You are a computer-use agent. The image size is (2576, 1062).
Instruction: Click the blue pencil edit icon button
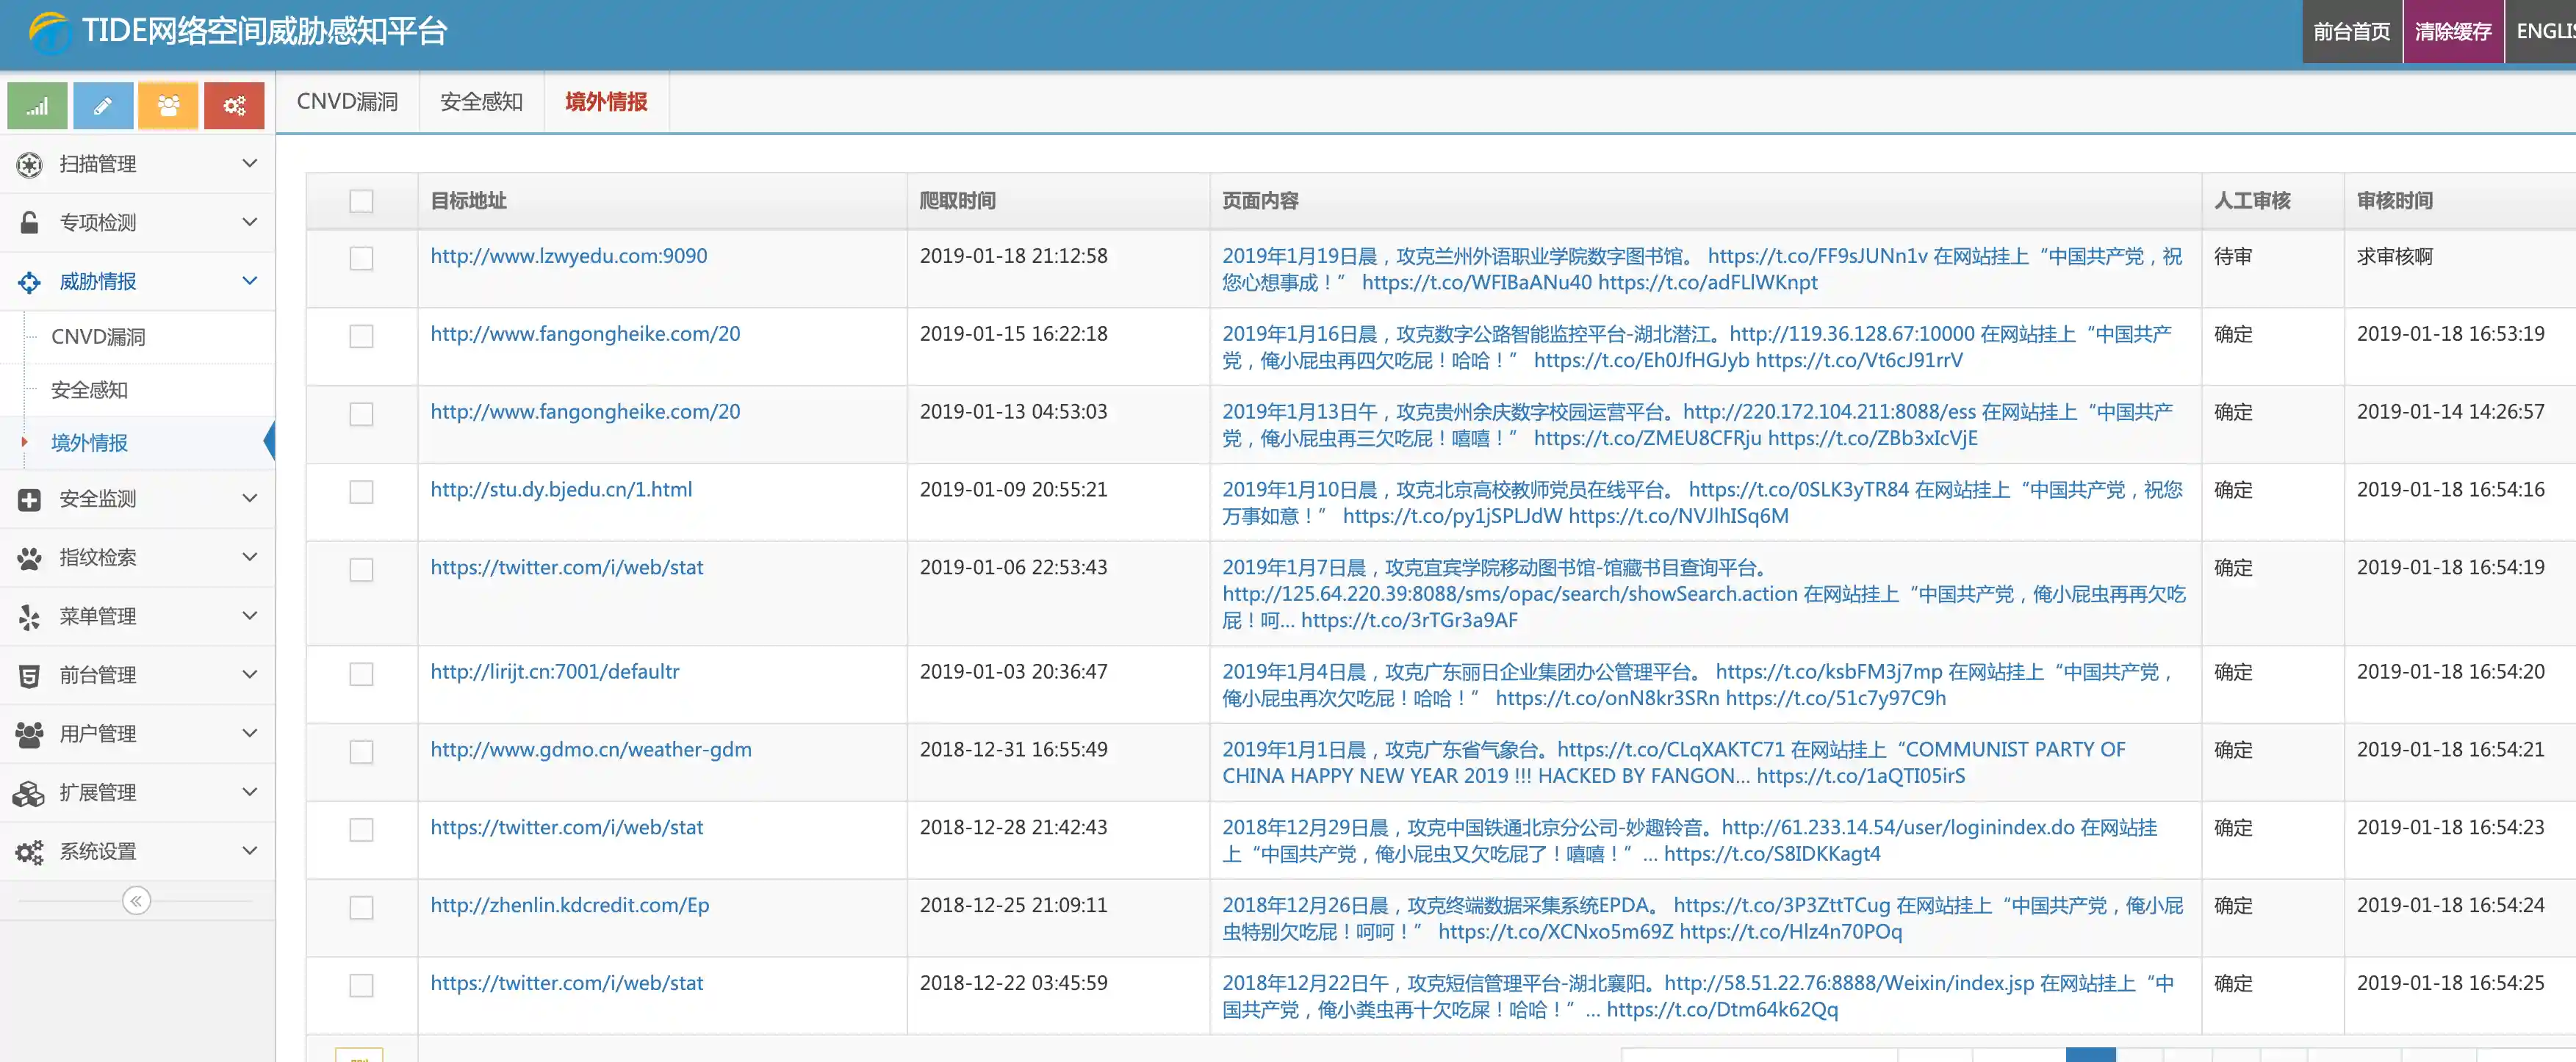(102, 106)
